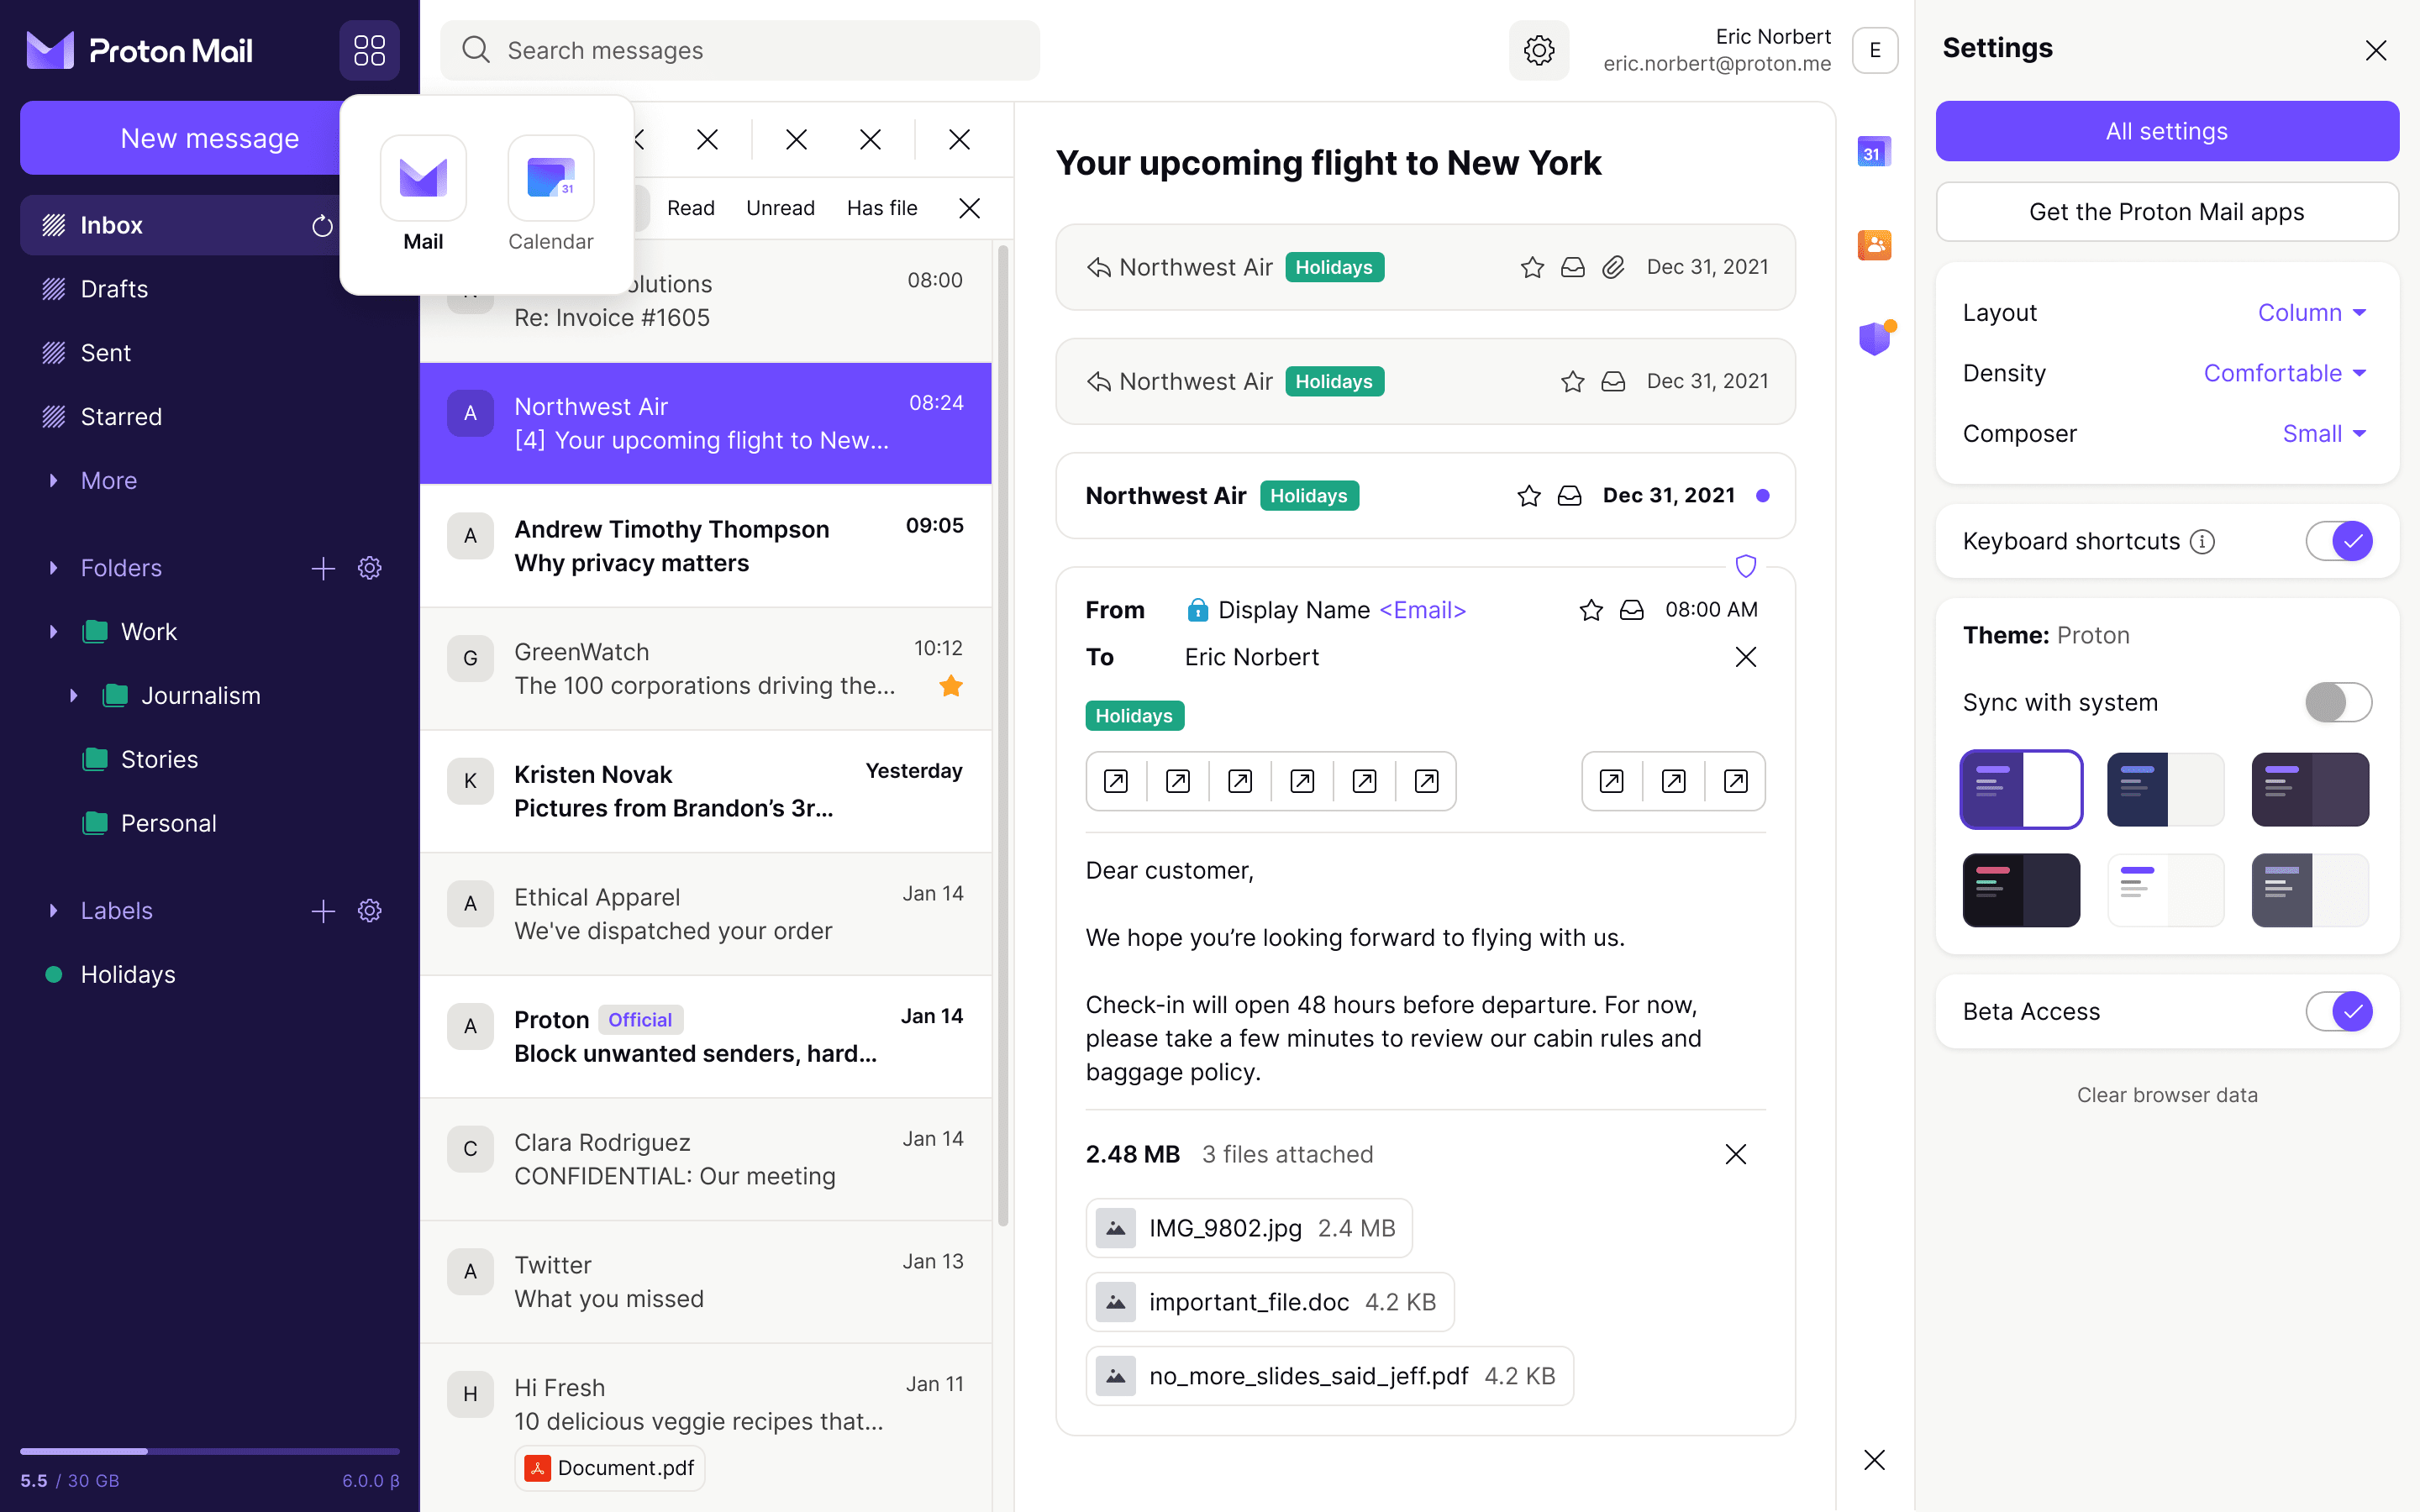
Task: Disable the Keyboard shortcuts toggle
Action: tap(2338, 541)
